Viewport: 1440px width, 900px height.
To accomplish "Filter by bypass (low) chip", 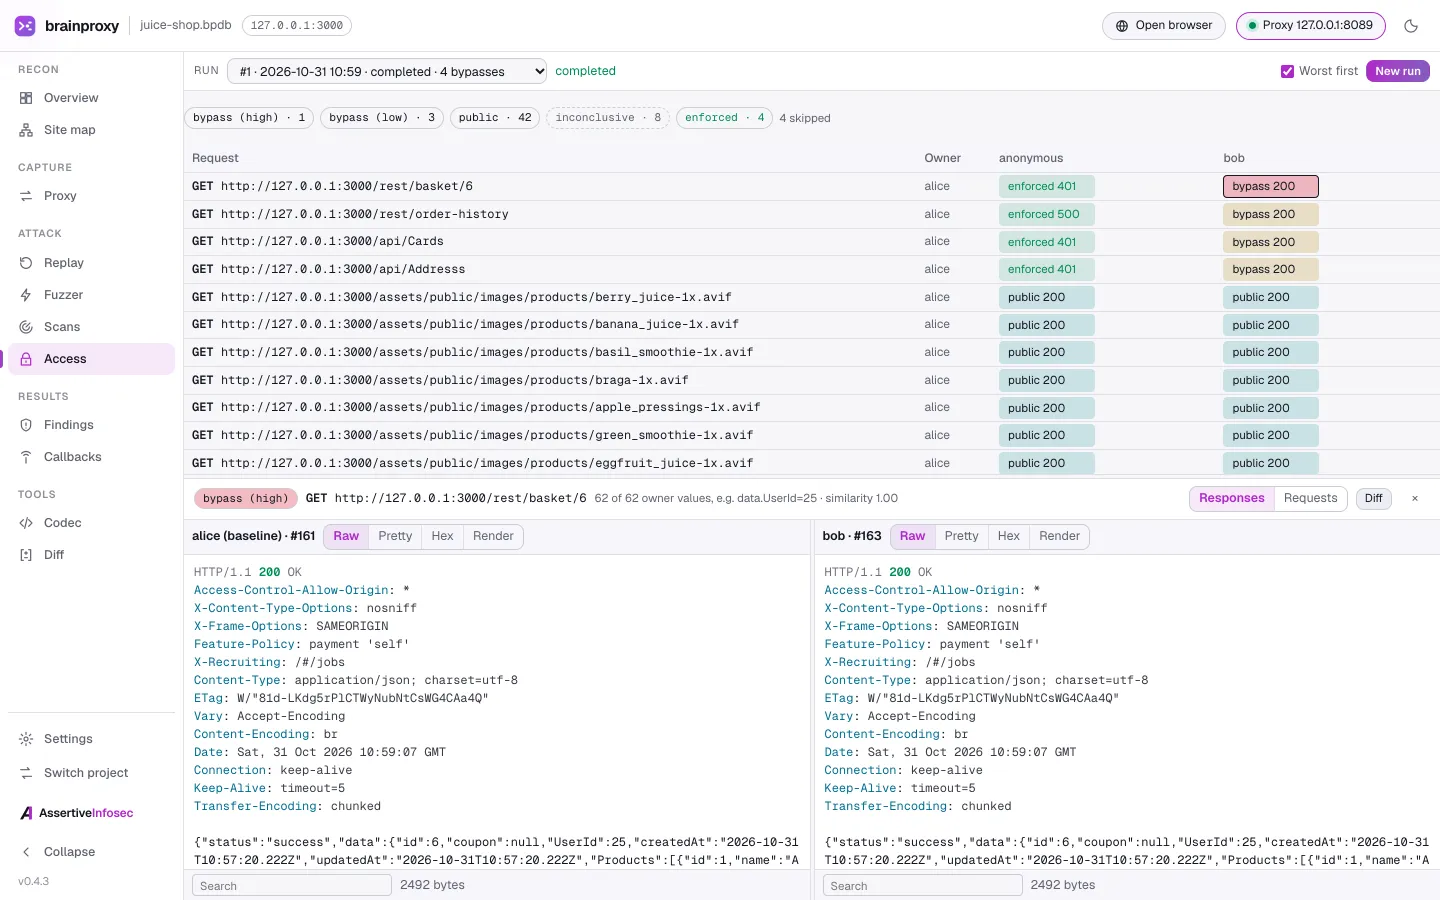I will 381,118.
